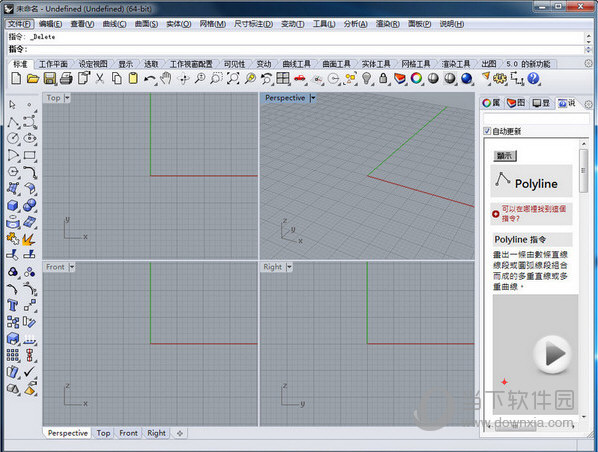Select the Polyline tool in left toolbar
The image size is (598, 452).
click(x=13, y=122)
